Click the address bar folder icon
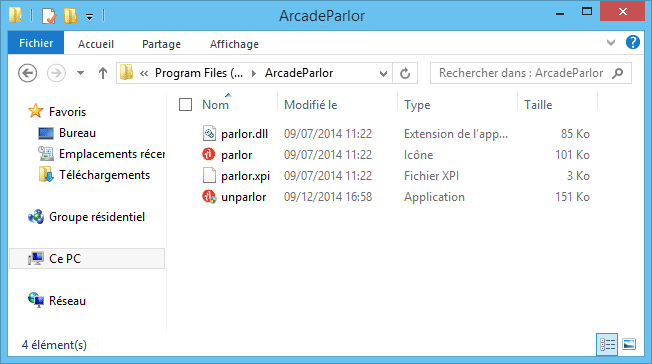The image size is (652, 364). coord(126,72)
